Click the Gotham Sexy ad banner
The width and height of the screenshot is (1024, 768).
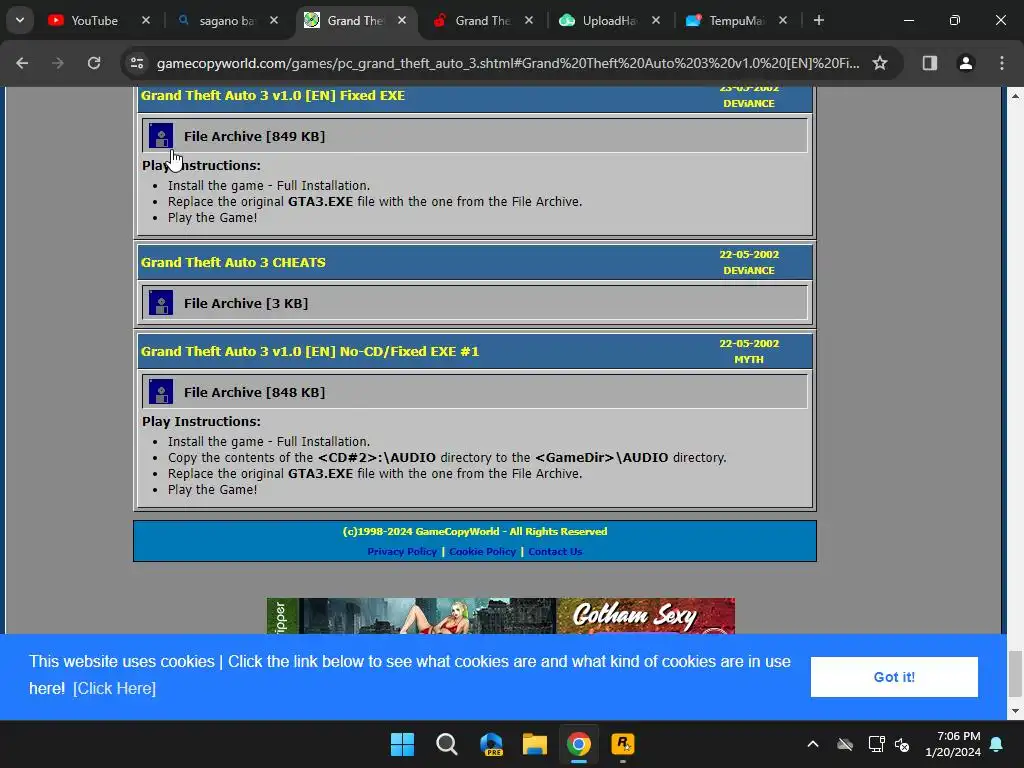tap(500, 615)
